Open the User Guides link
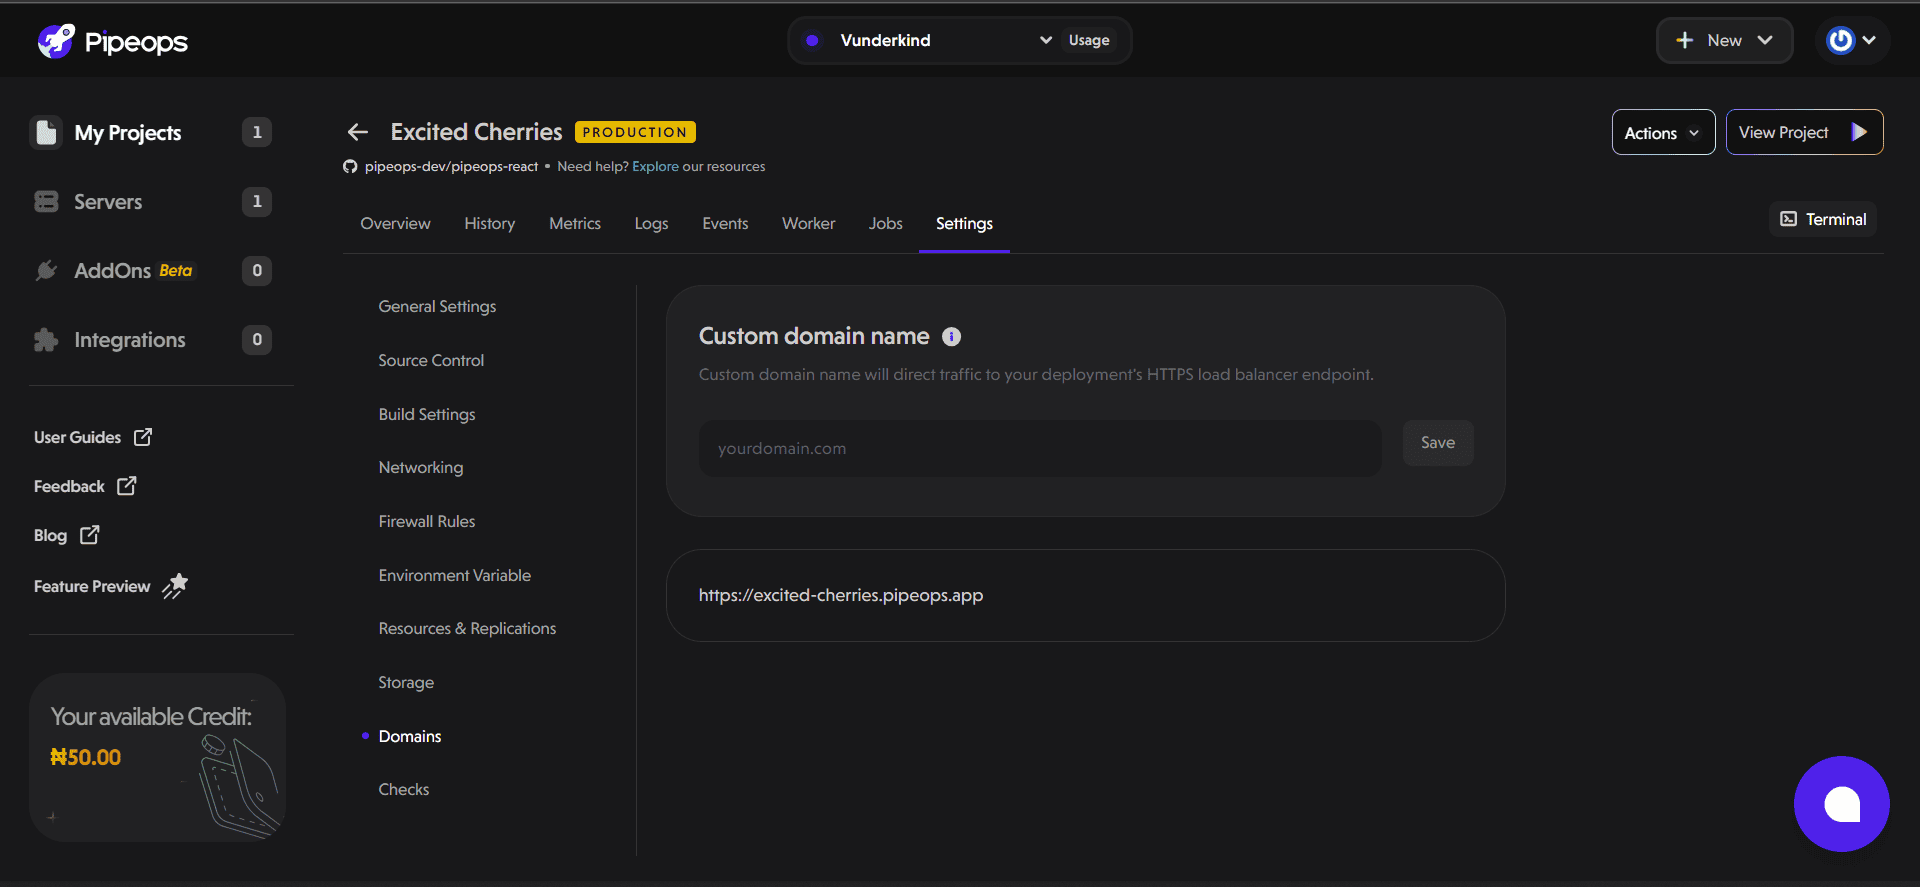The height and width of the screenshot is (887, 1920). click(93, 437)
